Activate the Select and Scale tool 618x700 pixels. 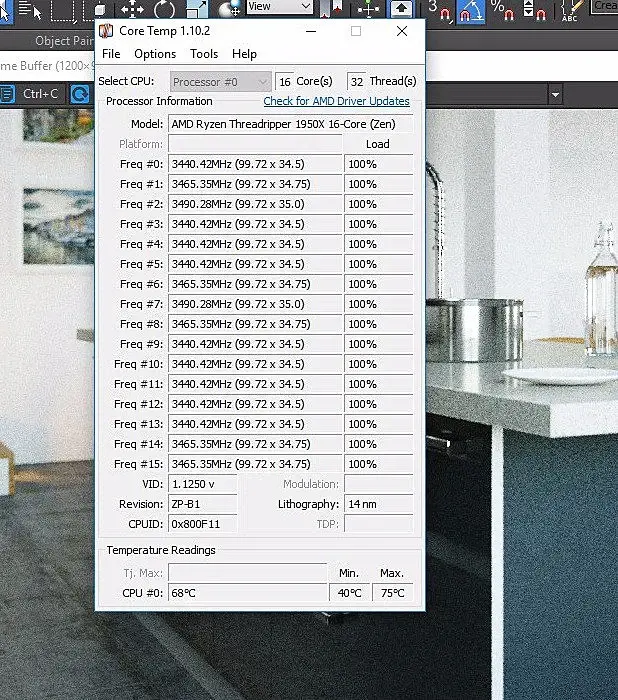[x=196, y=10]
